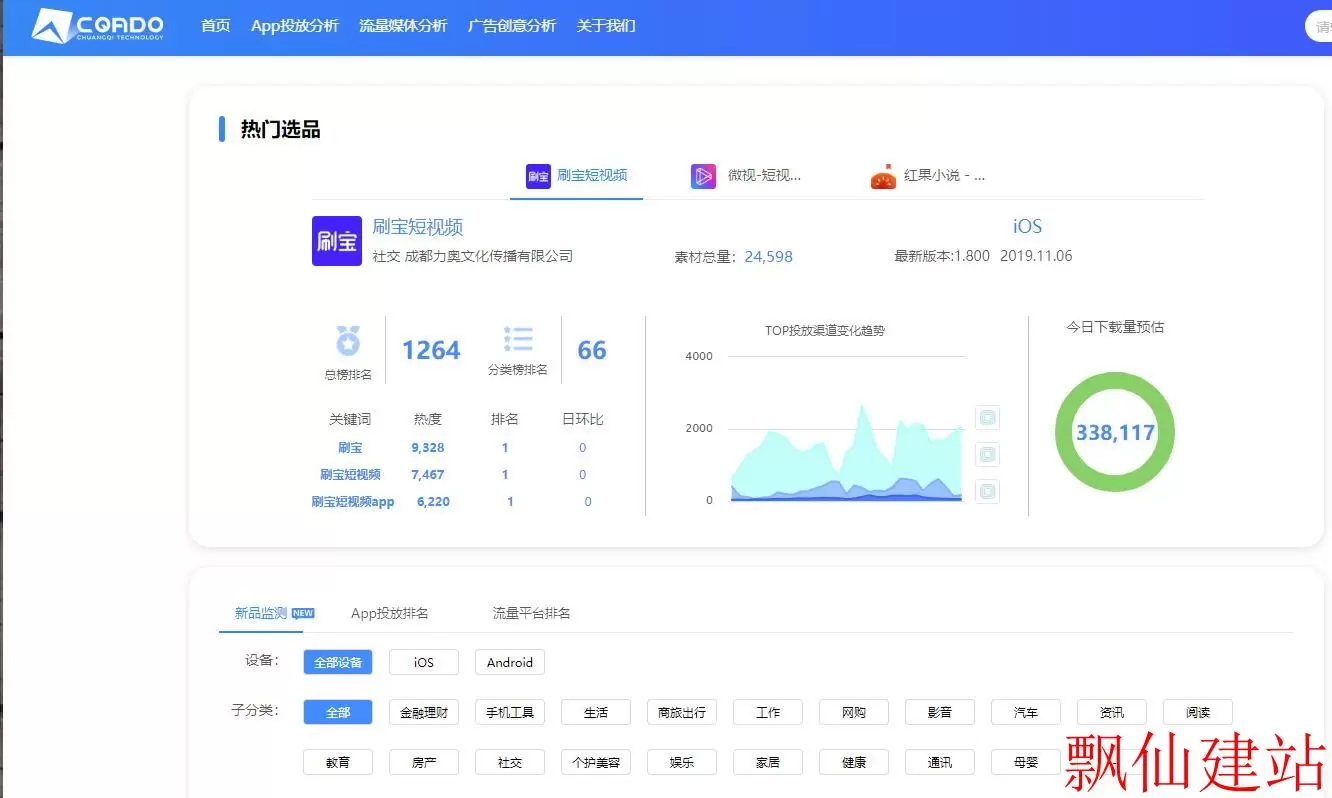Filter by 手机工具 subcategory

[x=510, y=712]
